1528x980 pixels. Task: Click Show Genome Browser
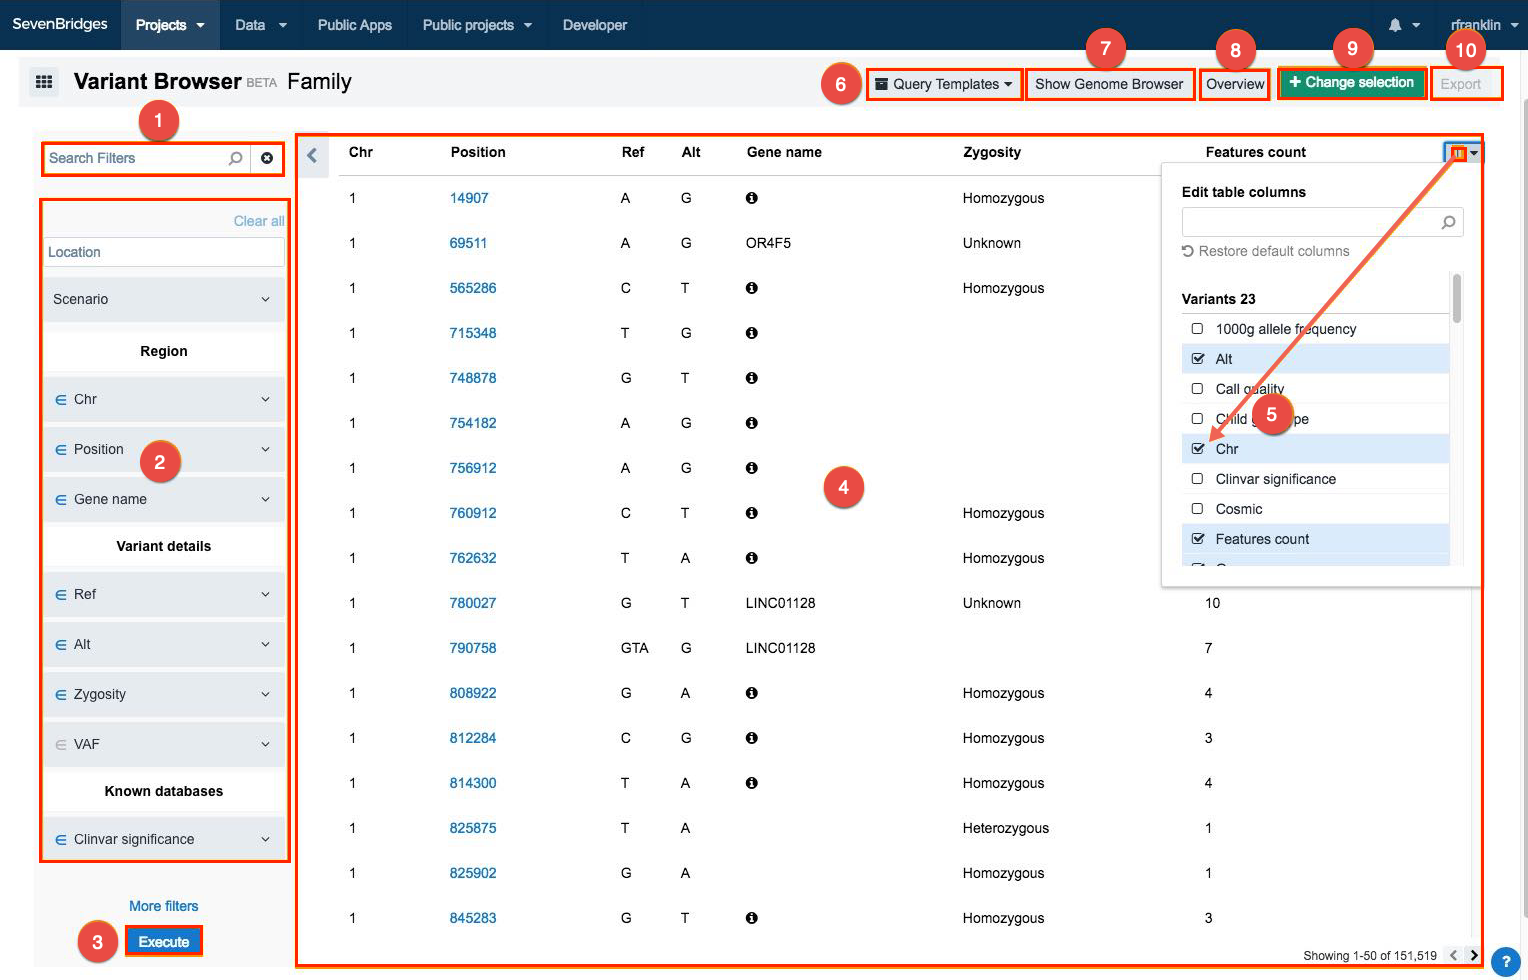pyautogui.click(x=1109, y=84)
